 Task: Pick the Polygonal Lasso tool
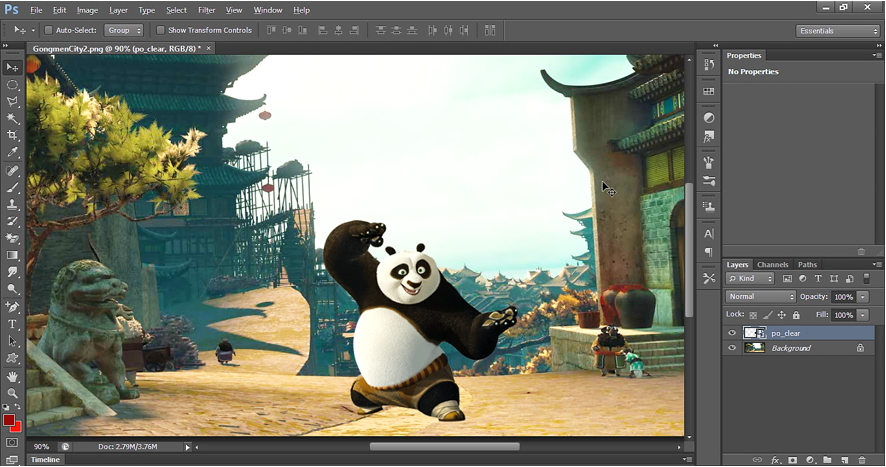(12, 102)
